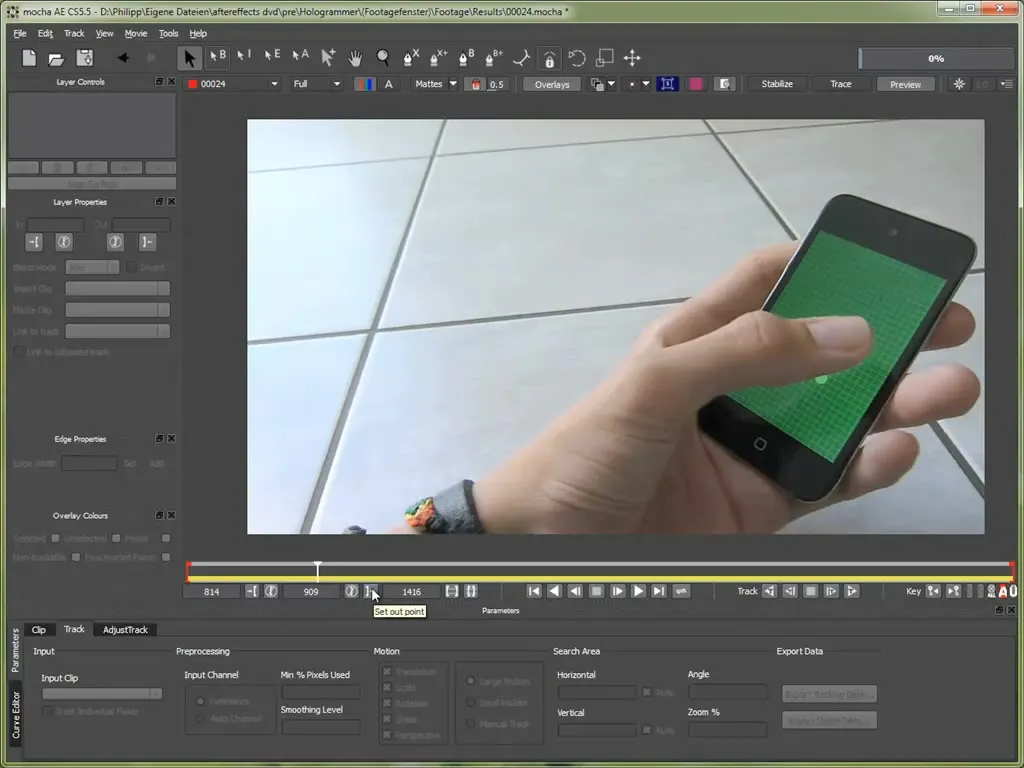Select the Add X-Spline (X+) pen tool
Viewport: 1024px width, 768px height.
click(x=438, y=58)
